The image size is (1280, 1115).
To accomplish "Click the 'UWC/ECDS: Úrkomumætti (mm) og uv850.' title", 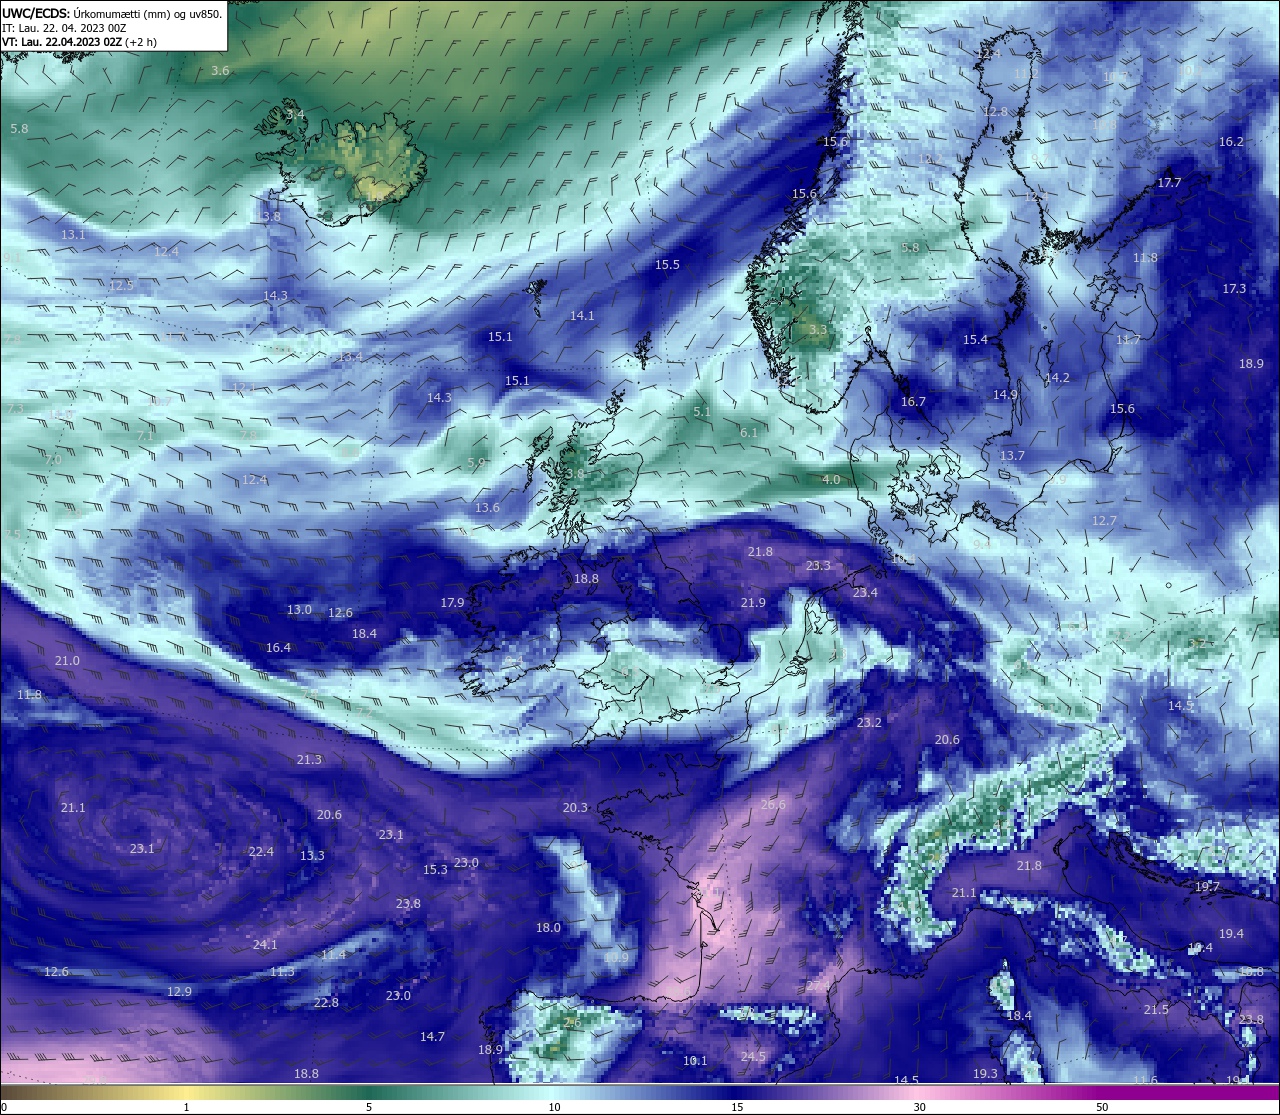I will click(112, 14).
